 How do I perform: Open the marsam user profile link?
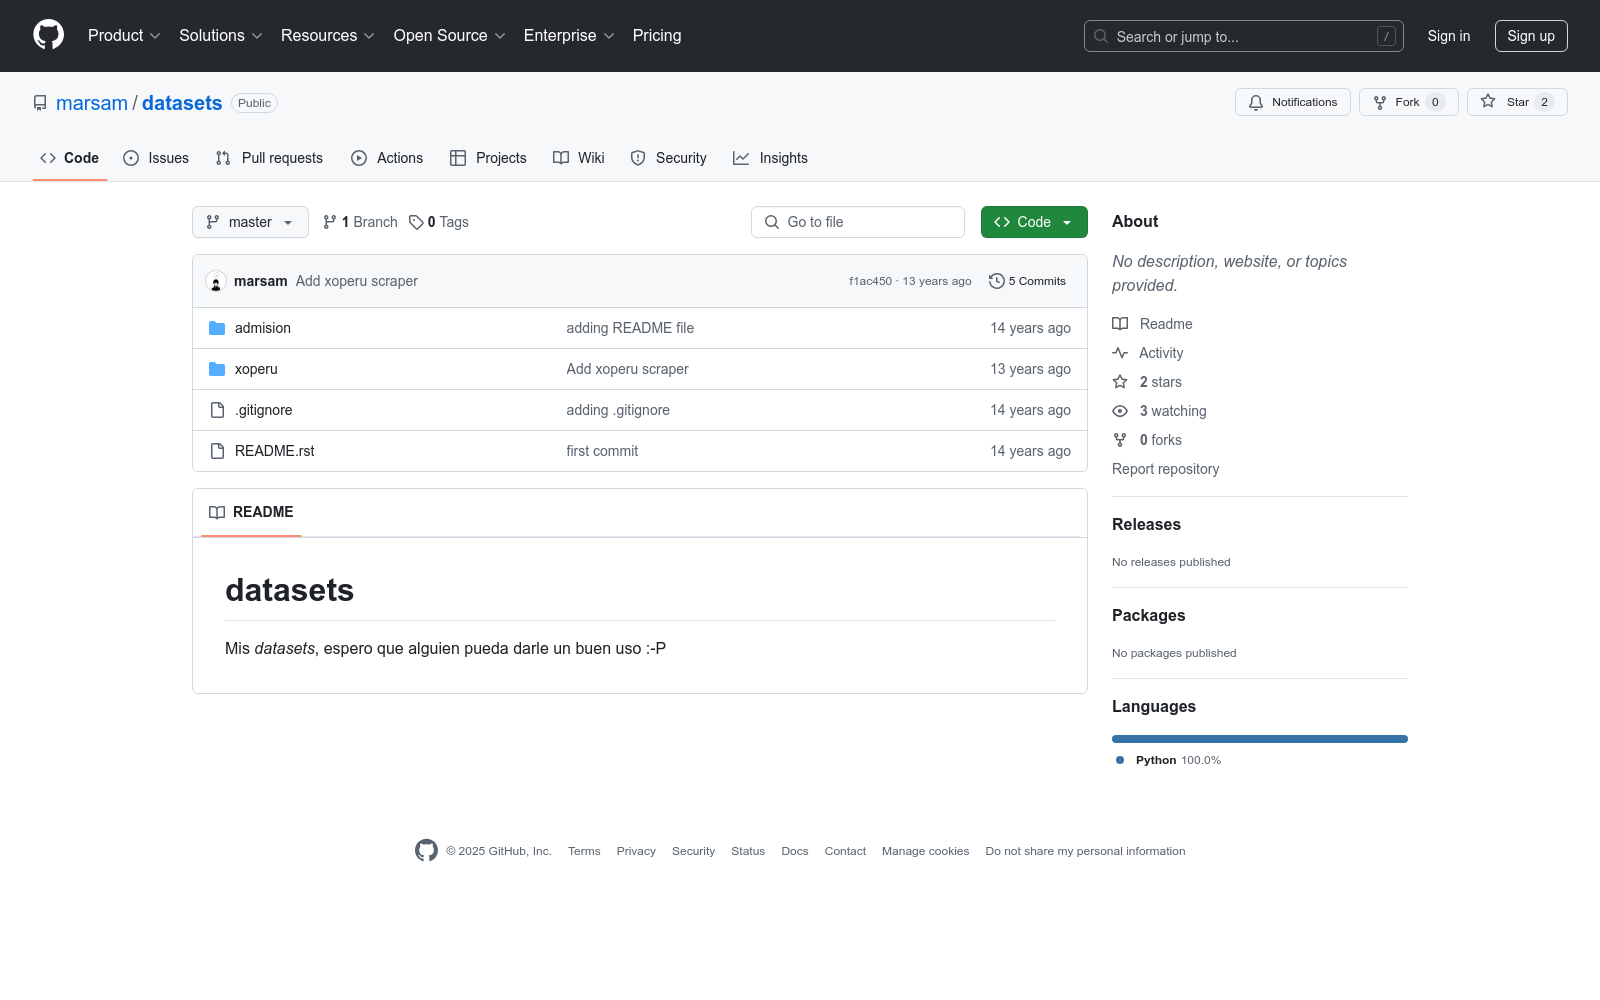pos(92,103)
